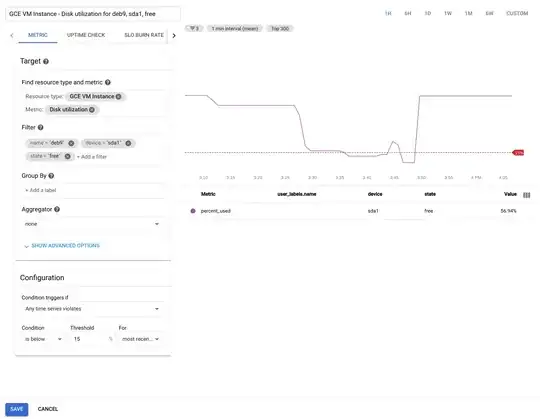Screen dimensions: 540x419
Task: Sort by the Metric column header
Action: tap(208, 194)
